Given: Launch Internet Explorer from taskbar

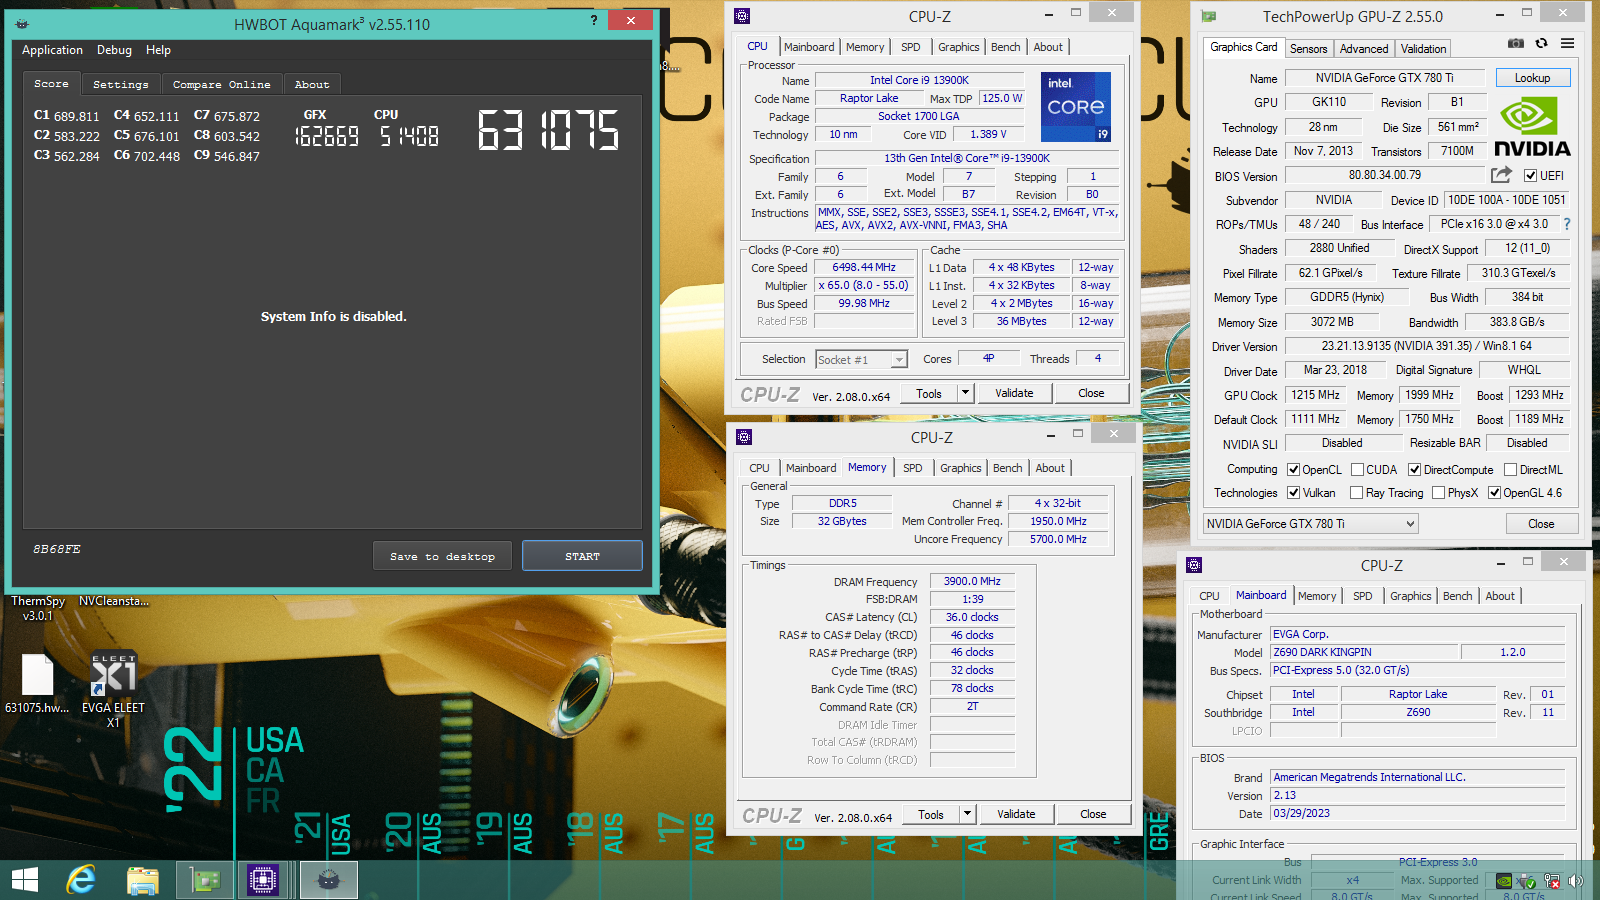Looking at the screenshot, I should tap(81, 880).
